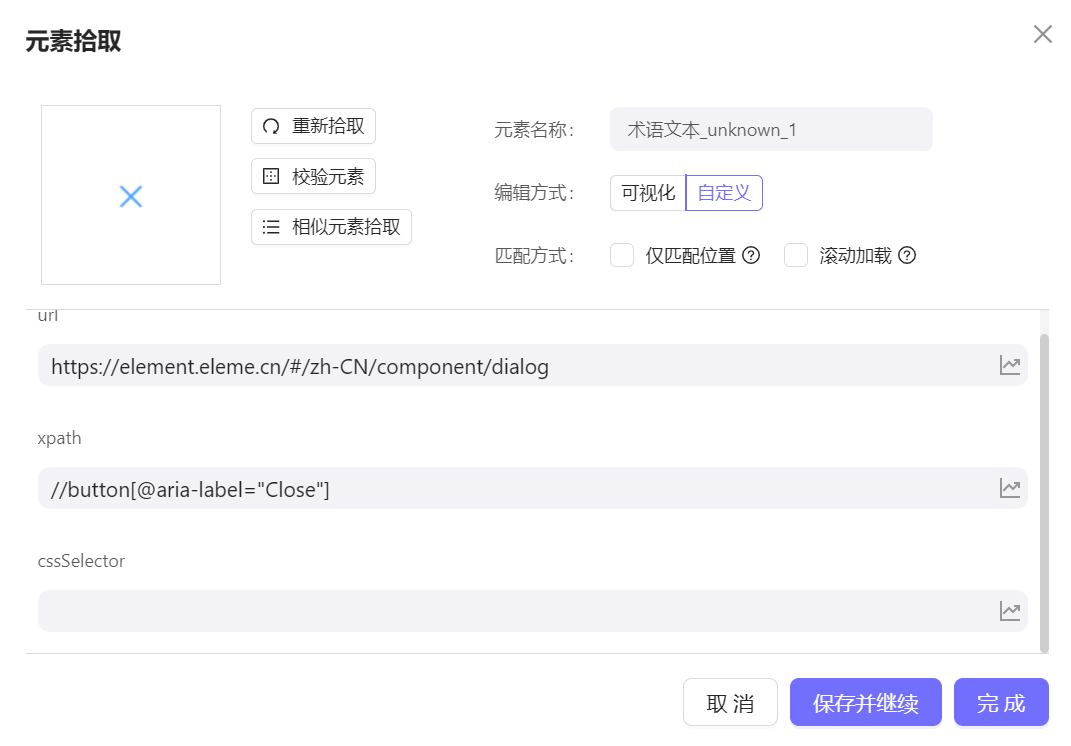Image resolution: width=1071 pixels, height=746 pixels.
Task: Switch 编辑方式 to 可视化 mode
Action: [647, 192]
